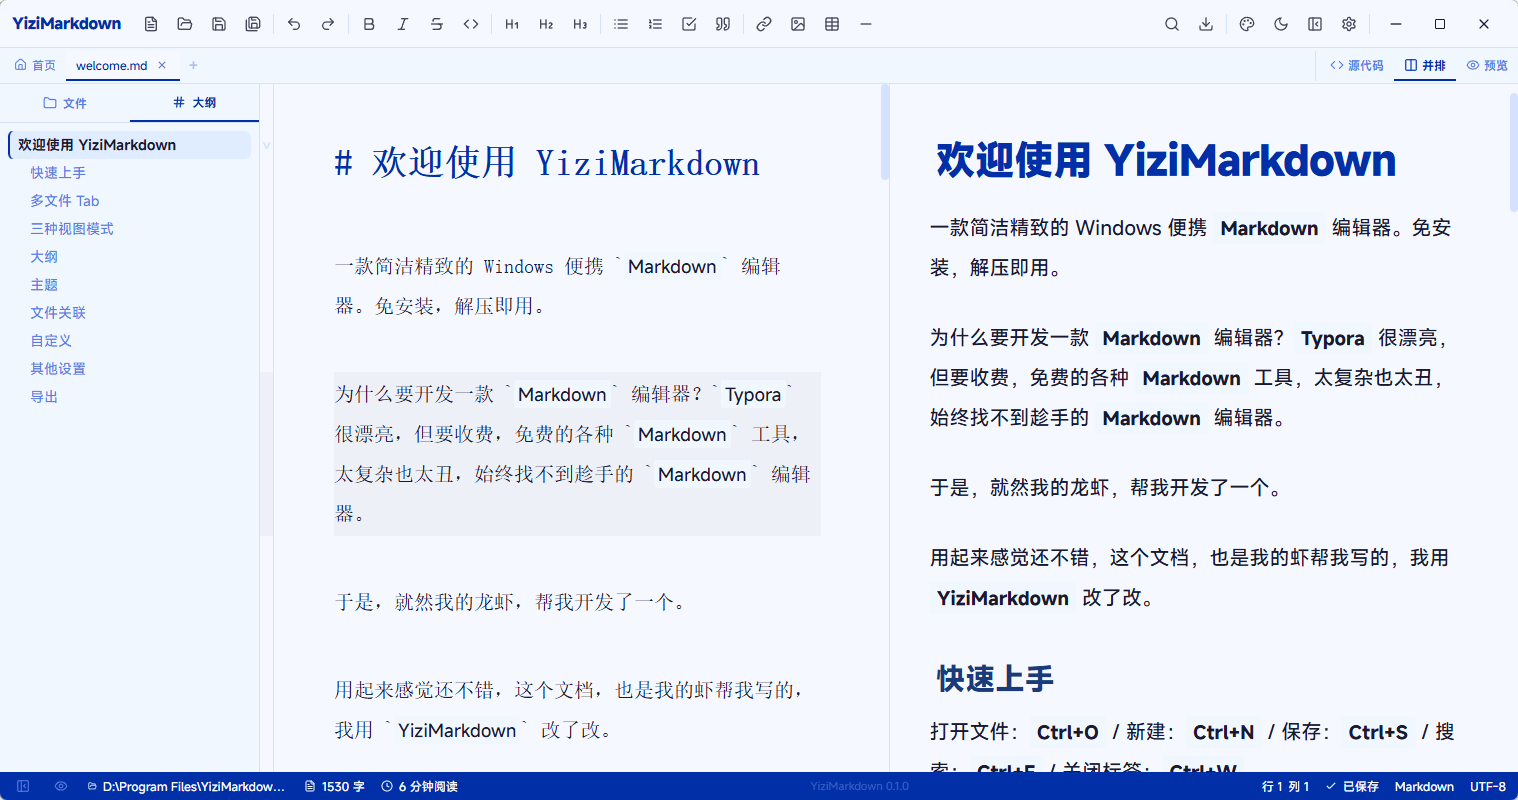Click the Save All icon
The width and height of the screenshot is (1518, 800).
click(253, 24)
